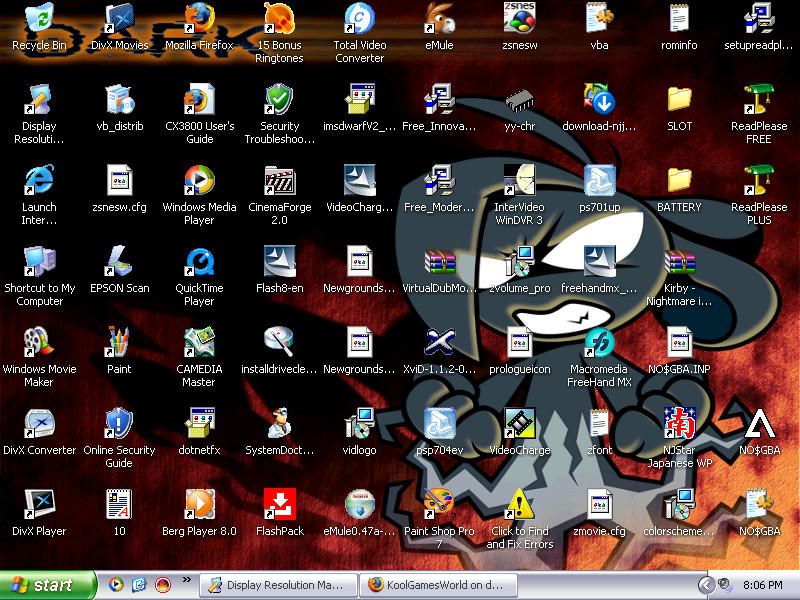Open Windows Media Player desktop shortcut

coord(199,180)
